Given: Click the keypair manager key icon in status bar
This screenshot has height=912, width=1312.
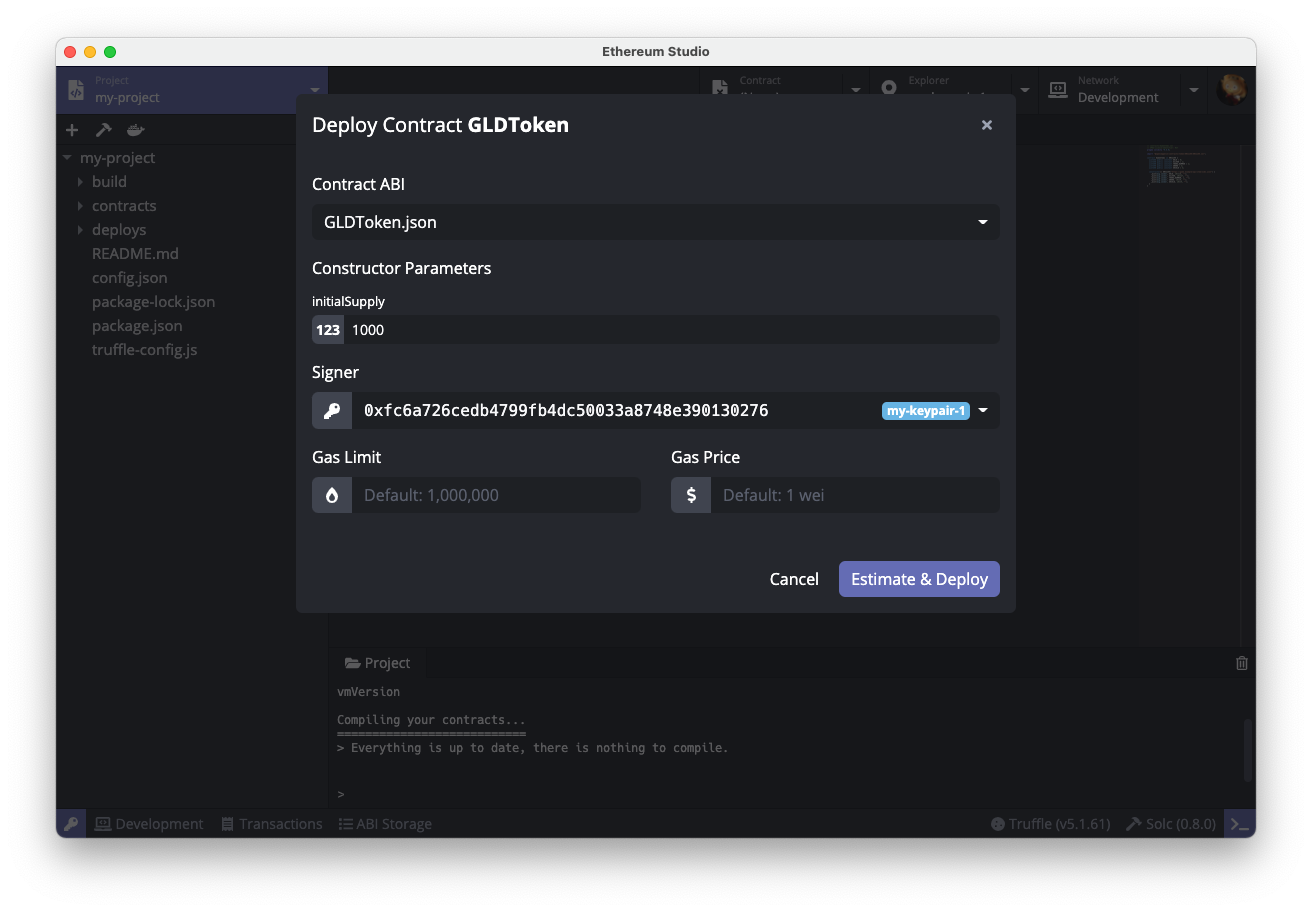Looking at the screenshot, I should pos(71,824).
